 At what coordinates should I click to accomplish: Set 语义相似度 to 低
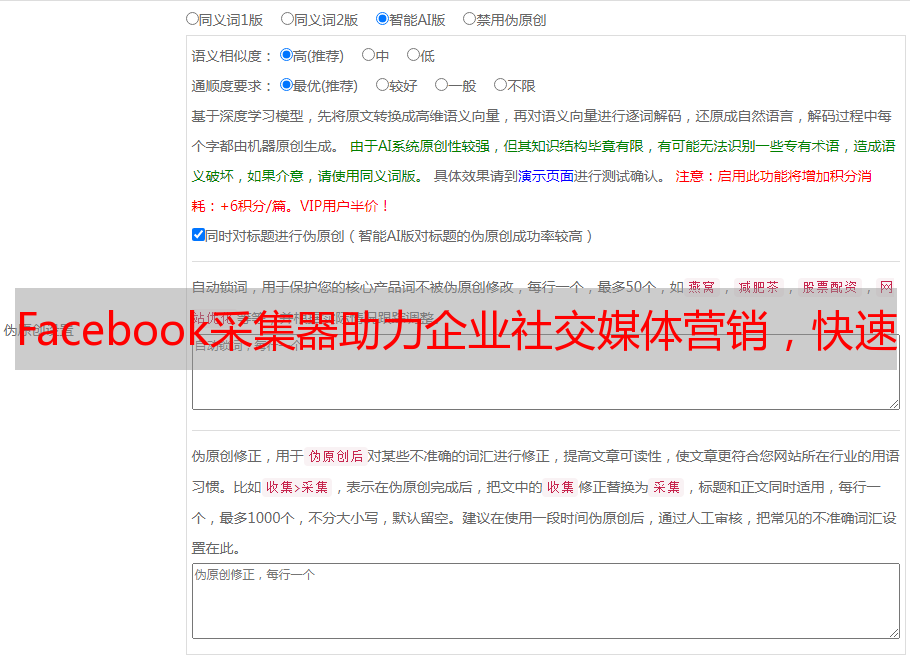[413, 55]
